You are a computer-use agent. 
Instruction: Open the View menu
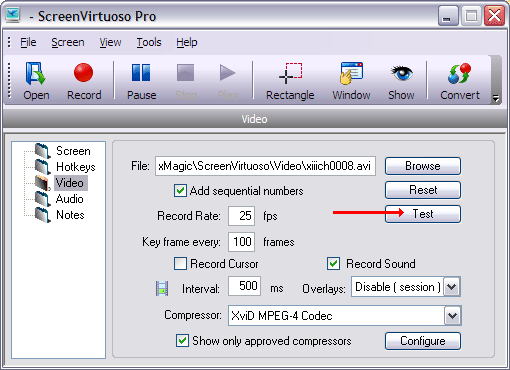pyautogui.click(x=110, y=42)
